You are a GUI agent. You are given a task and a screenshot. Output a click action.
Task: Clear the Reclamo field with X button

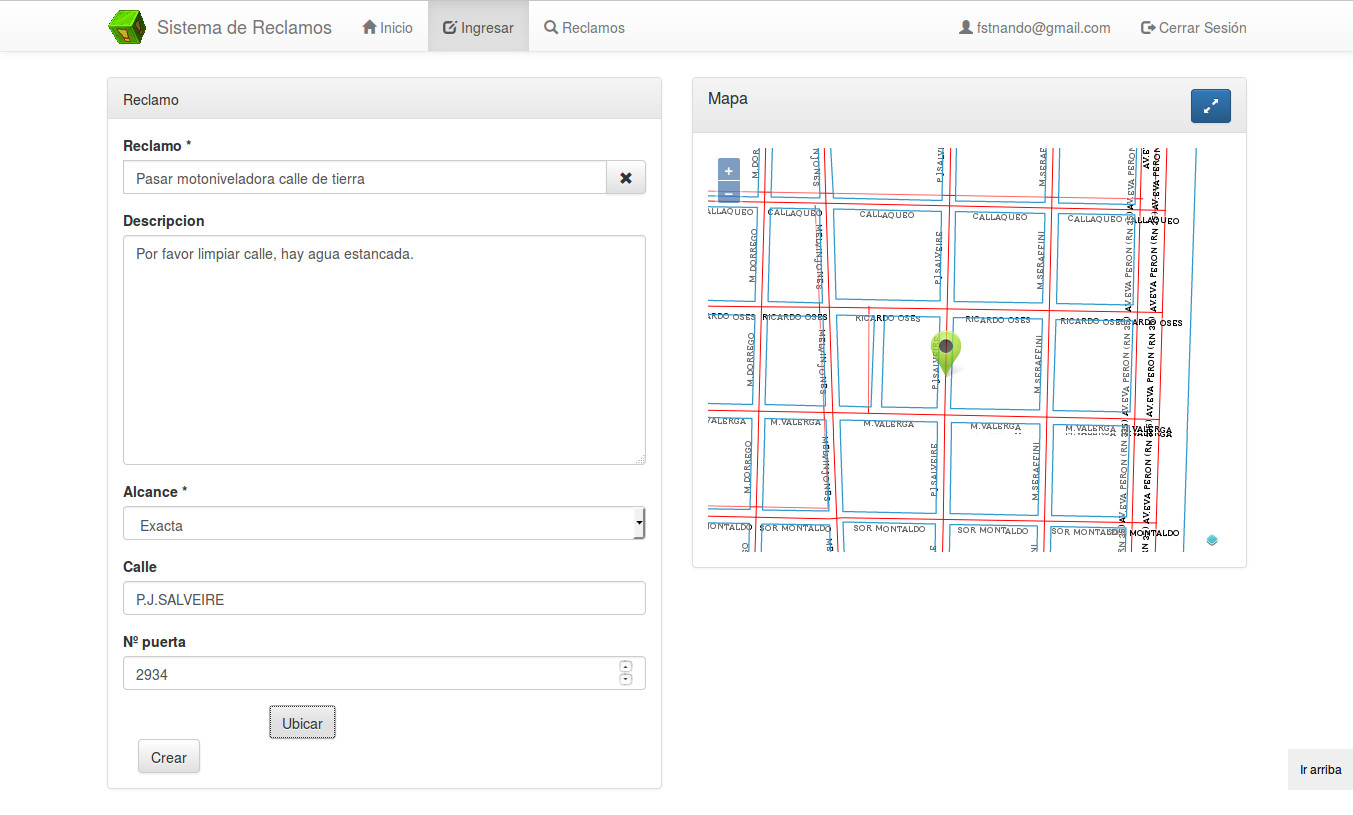pos(625,178)
